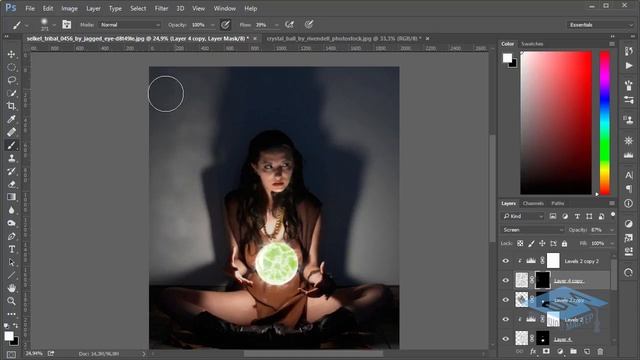Enable airbrush mode in options bar
Viewport: 640px width, 360px height.
point(289,25)
